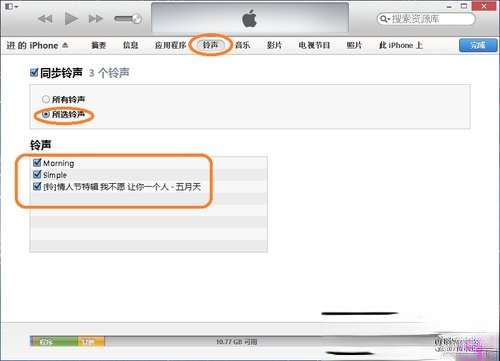Switch to the 应用程序 tab

(170, 45)
